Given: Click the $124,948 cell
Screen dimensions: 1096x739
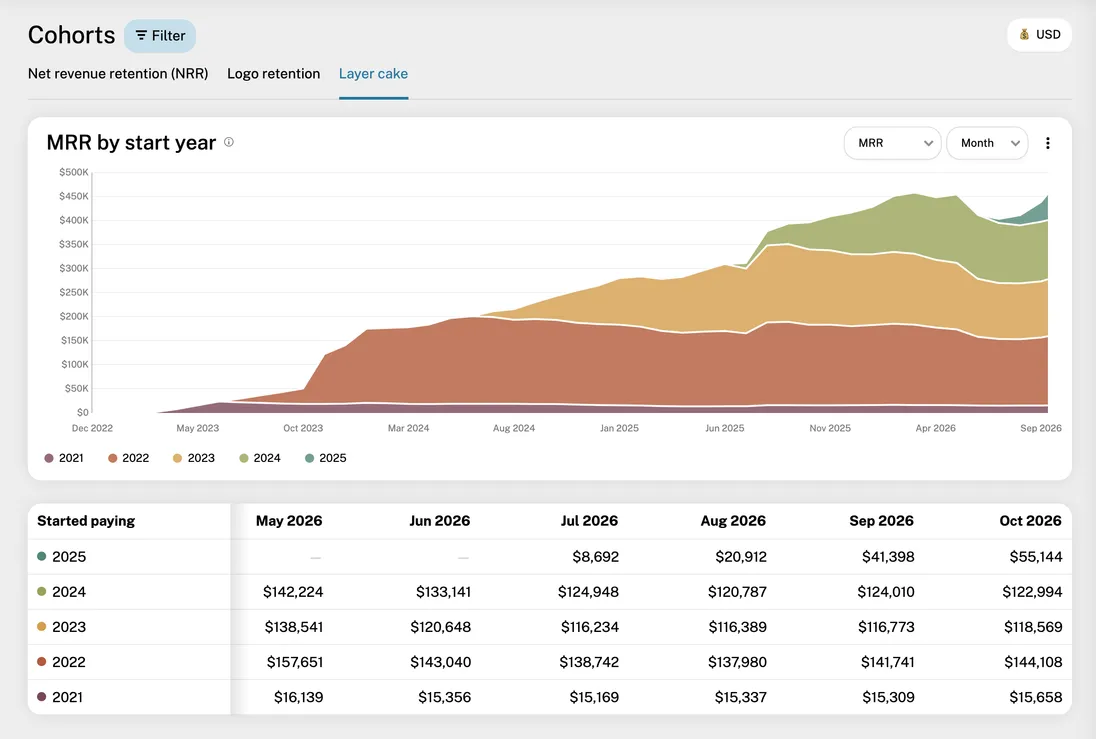Looking at the screenshot, I should click(588, 591).
